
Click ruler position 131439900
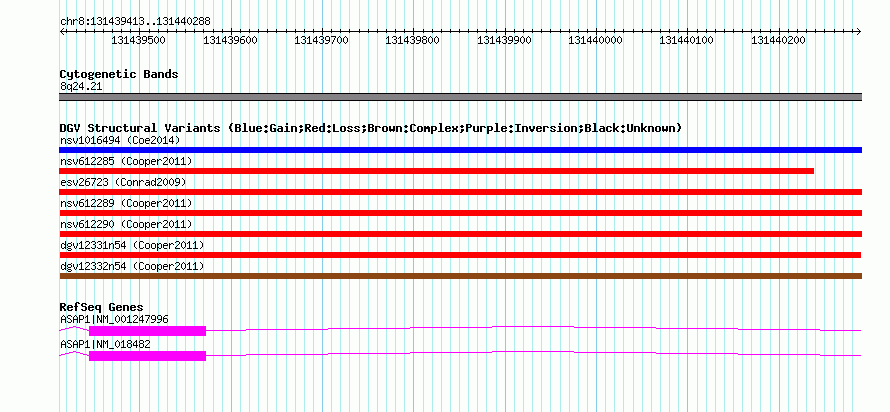504,40
